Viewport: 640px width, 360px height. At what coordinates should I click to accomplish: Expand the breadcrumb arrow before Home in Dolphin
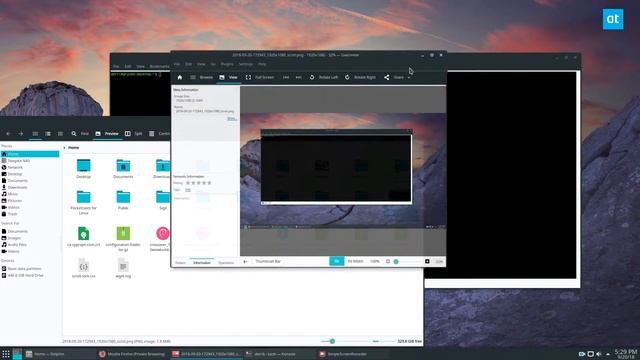pyautogui.click(x=64, y=147)
